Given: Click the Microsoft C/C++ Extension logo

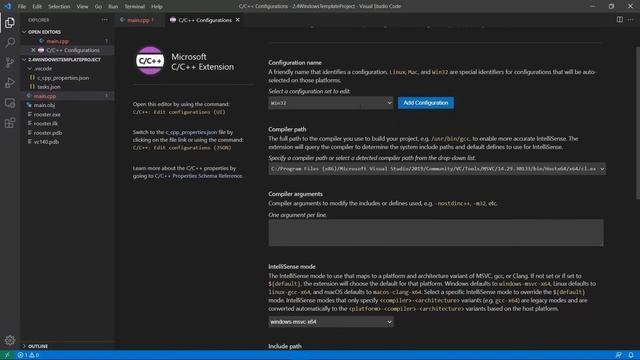Looking at the screenshot, I should [150, 60].
